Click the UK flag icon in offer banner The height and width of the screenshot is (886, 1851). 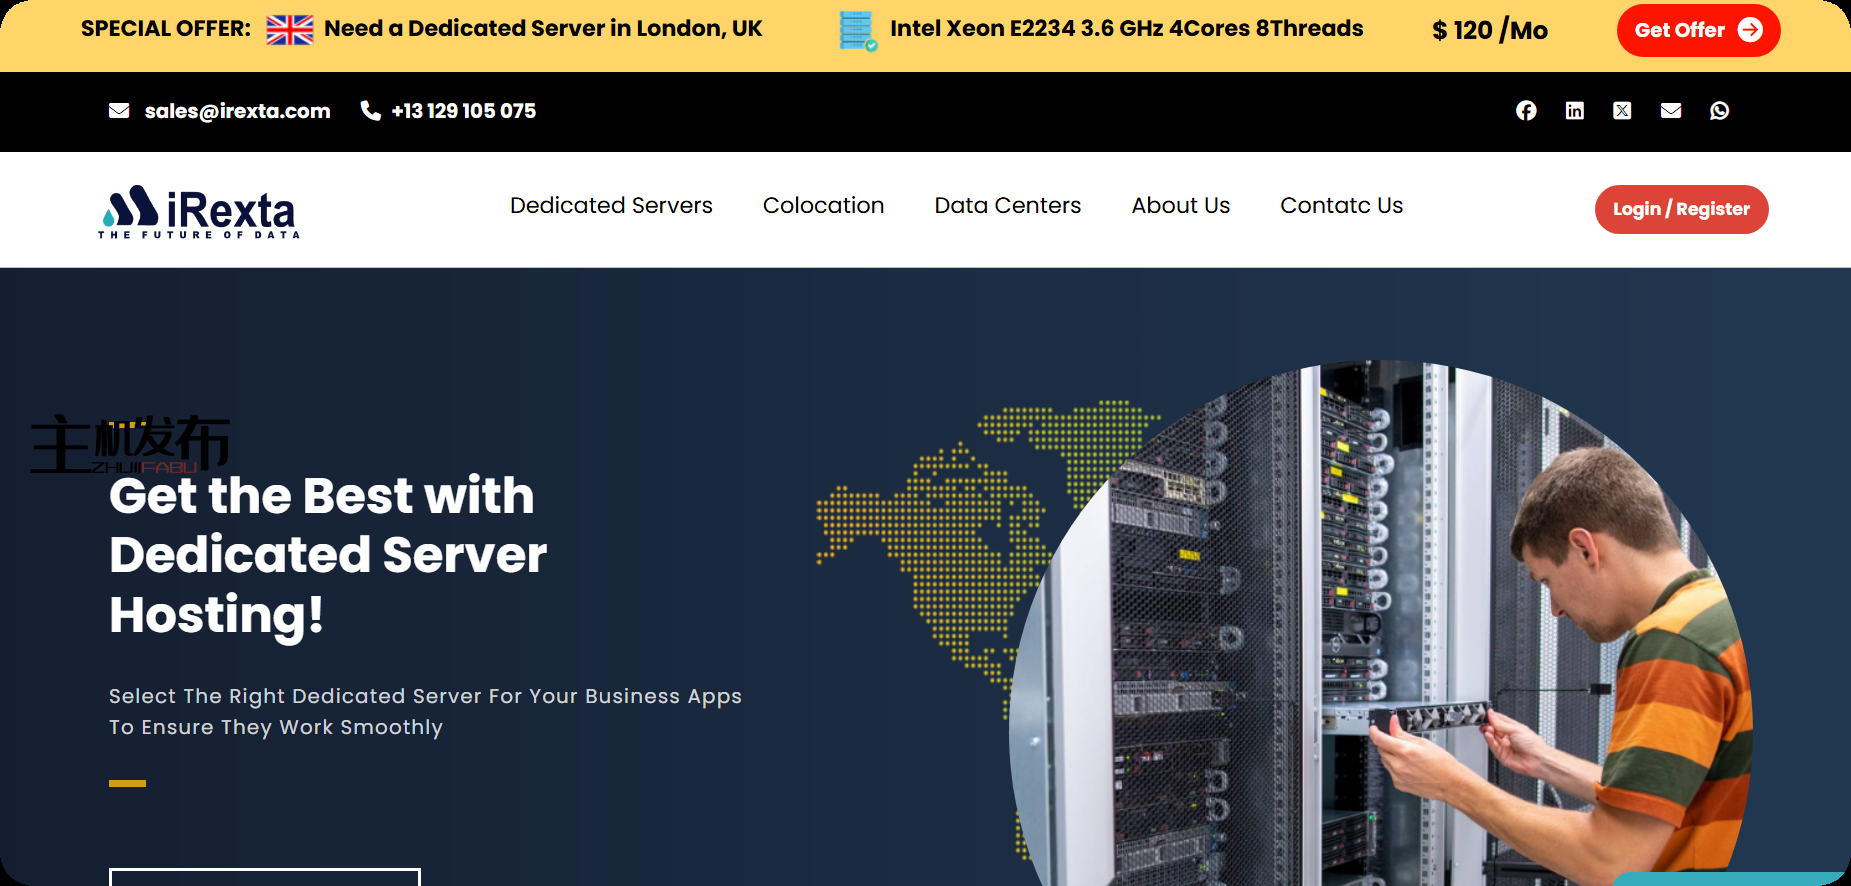click(x=290, y=30)
